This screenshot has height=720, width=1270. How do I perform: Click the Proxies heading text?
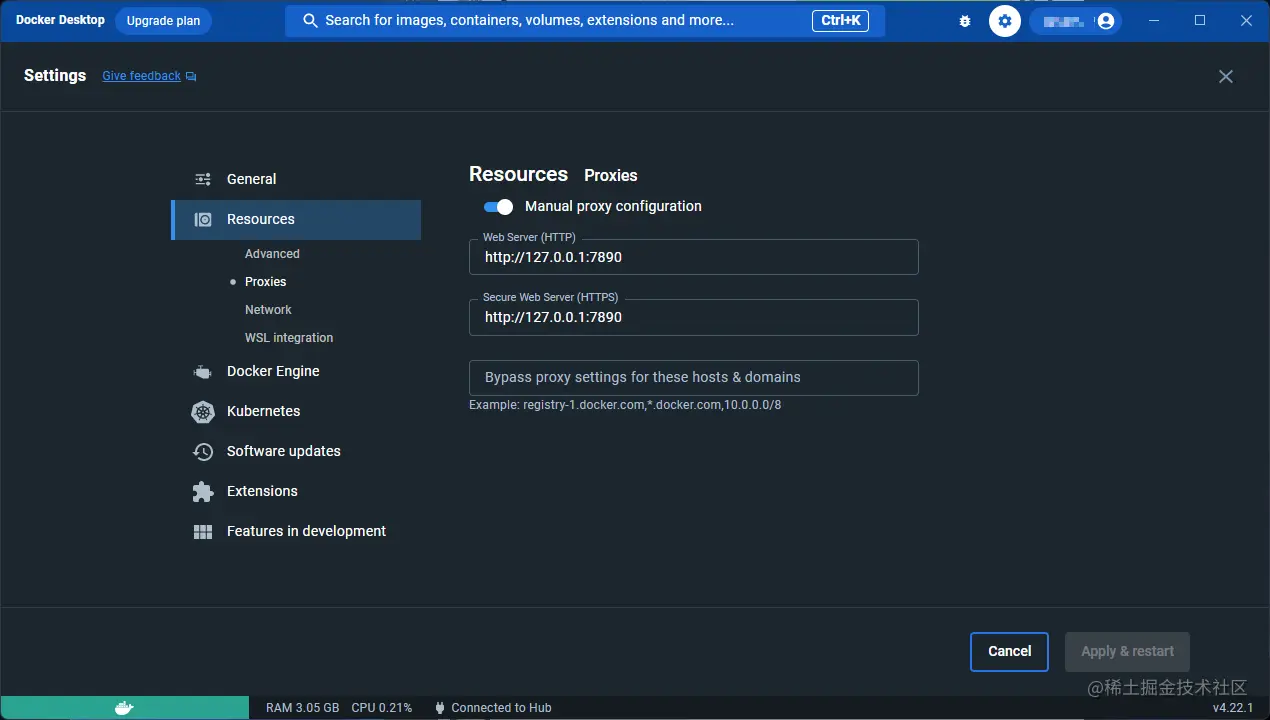click(x=611, y=175)
